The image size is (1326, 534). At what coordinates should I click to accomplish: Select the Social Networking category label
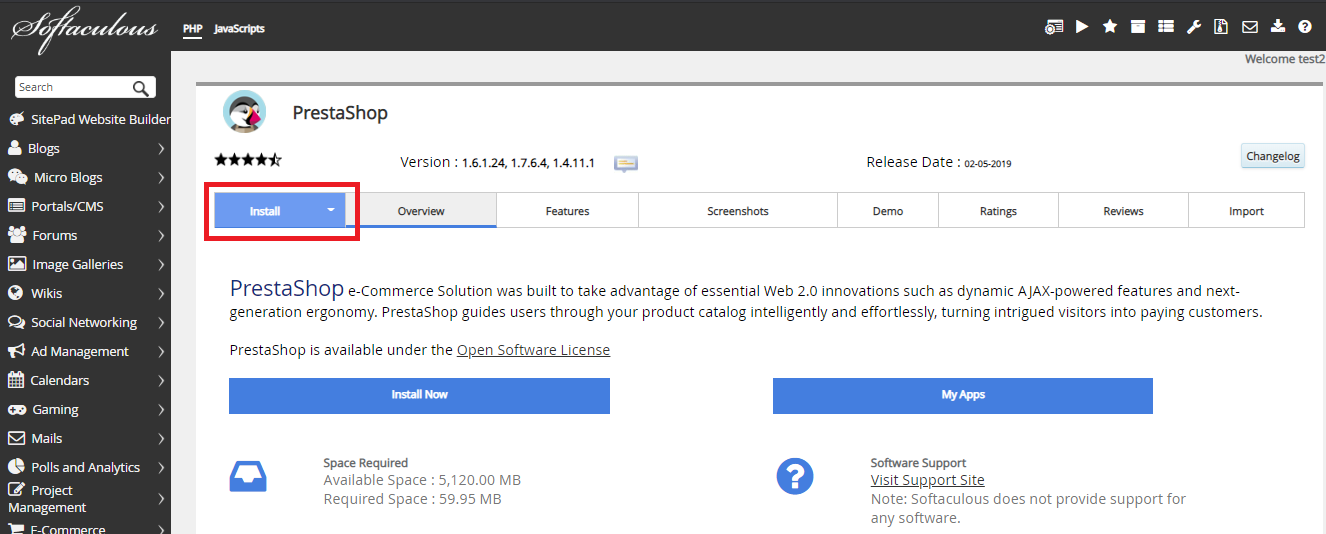[84, 322]
